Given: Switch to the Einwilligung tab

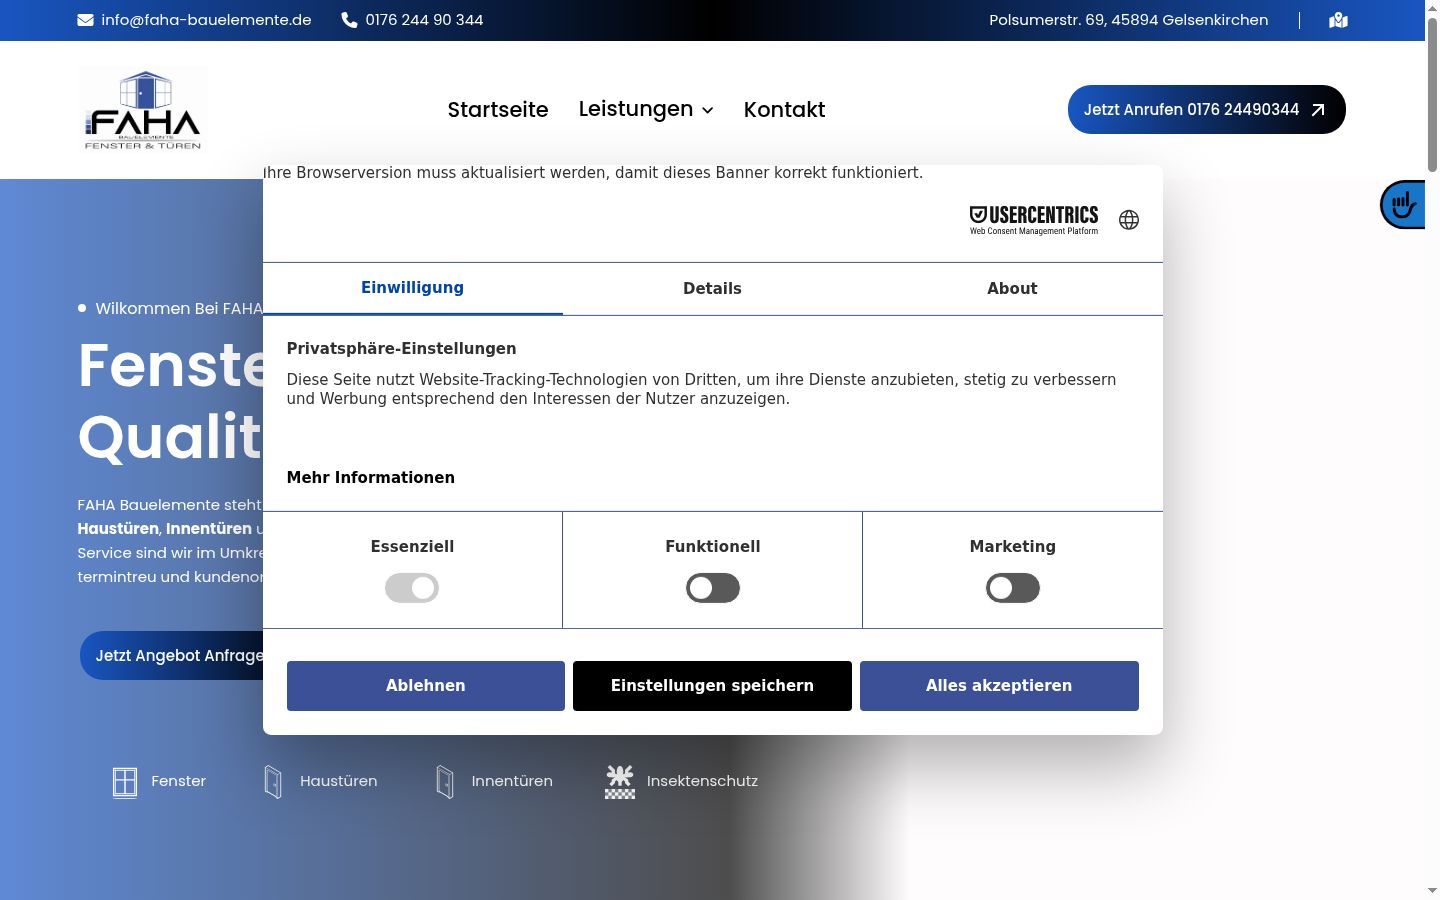Looking at the screenshot, I should point(413,288).
